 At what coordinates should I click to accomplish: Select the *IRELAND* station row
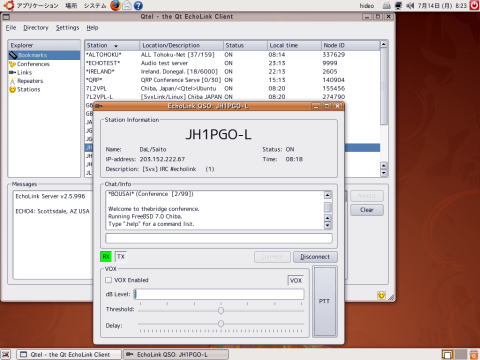click(232, 71)
